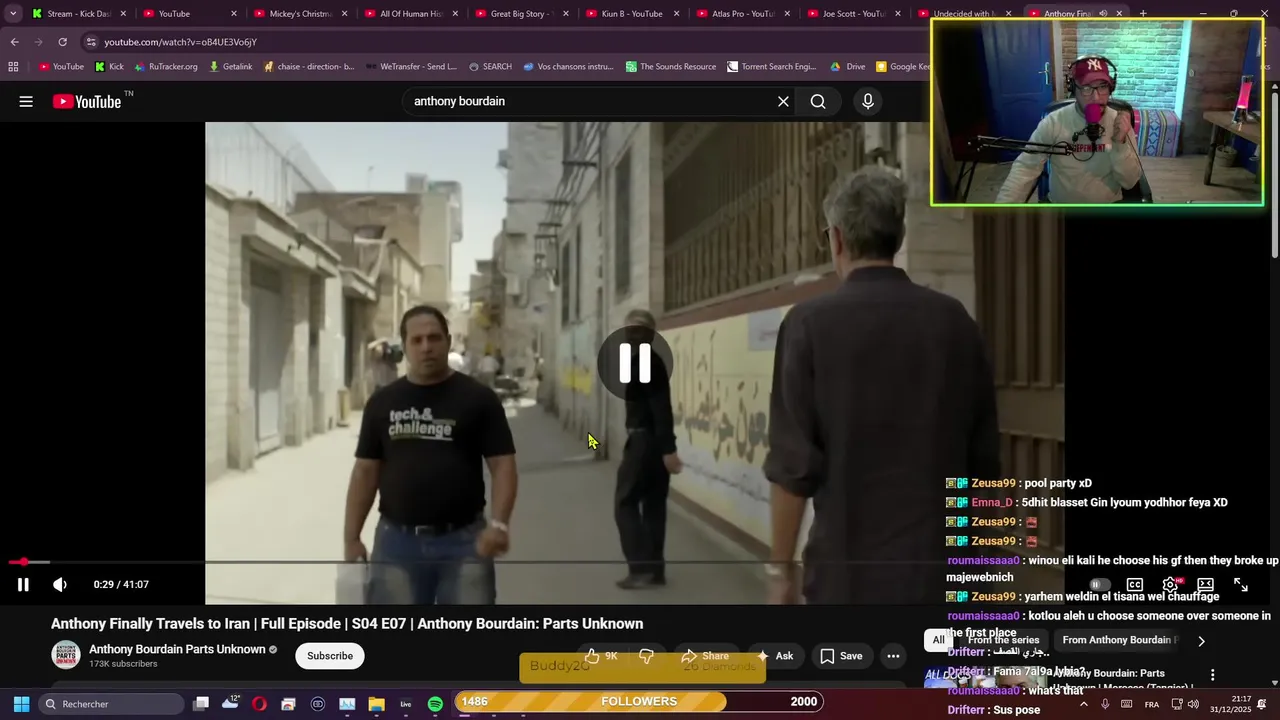Image resolution: width=1280 pixels, height=720 pixels.
Task: Dislike the video with thumbs down
Action: coord(647,656)
